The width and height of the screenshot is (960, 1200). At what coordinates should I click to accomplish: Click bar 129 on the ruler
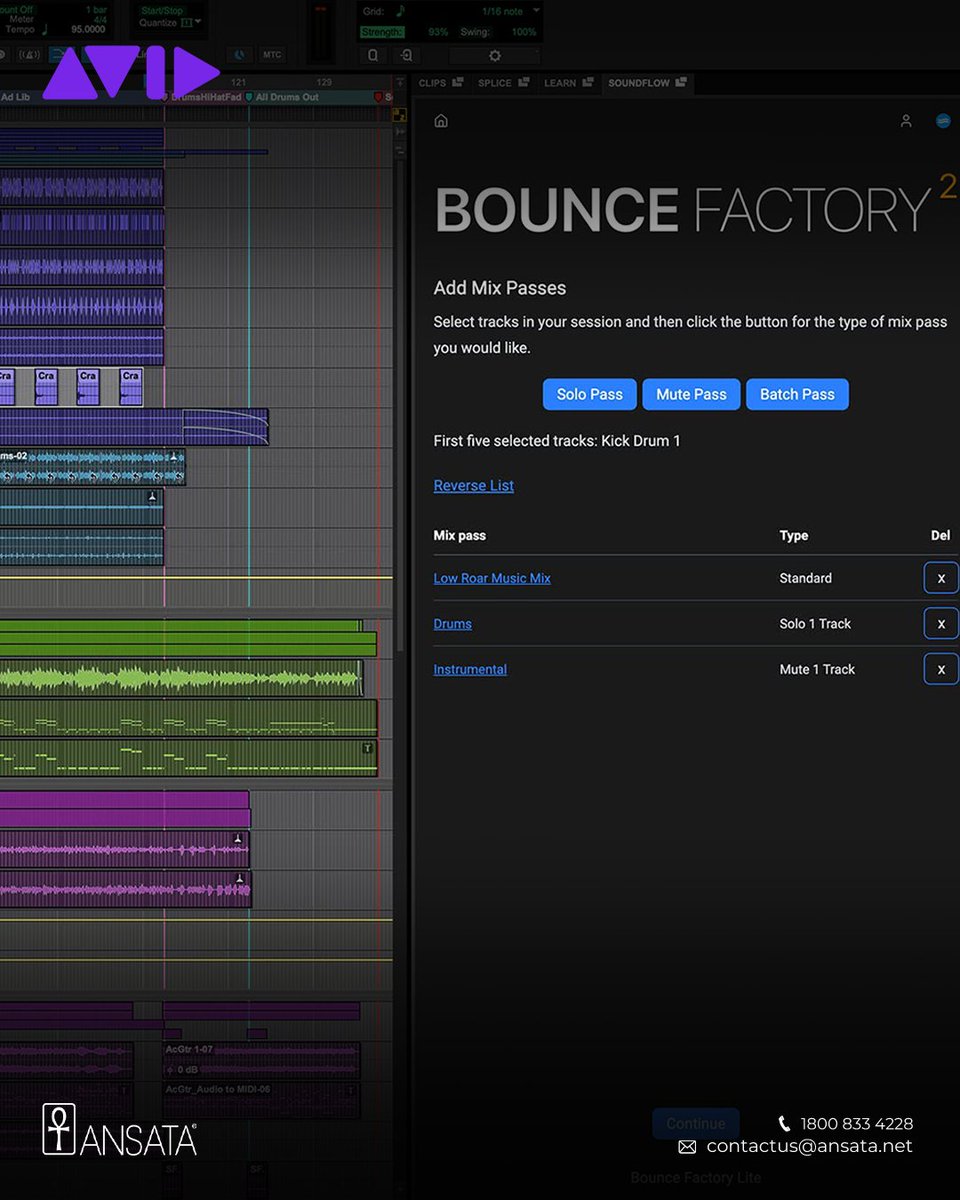click(324, 82)
